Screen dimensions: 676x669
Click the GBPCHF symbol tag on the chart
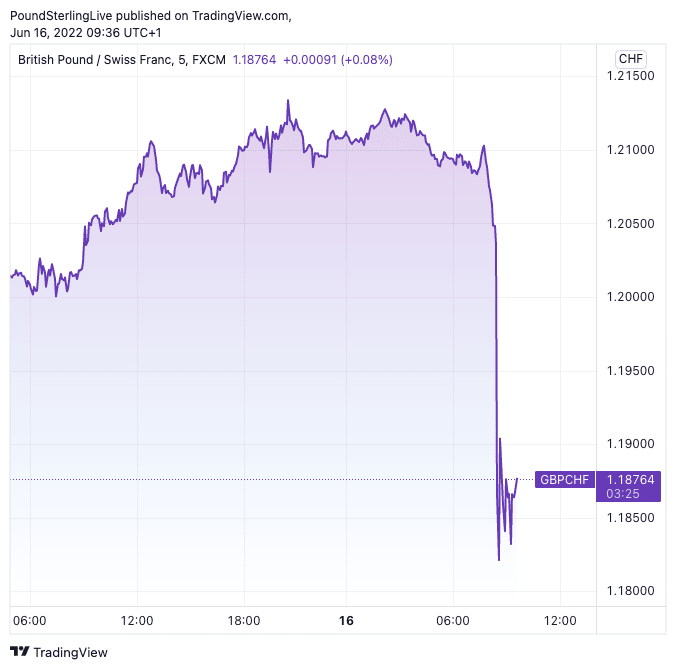[565, 480]
